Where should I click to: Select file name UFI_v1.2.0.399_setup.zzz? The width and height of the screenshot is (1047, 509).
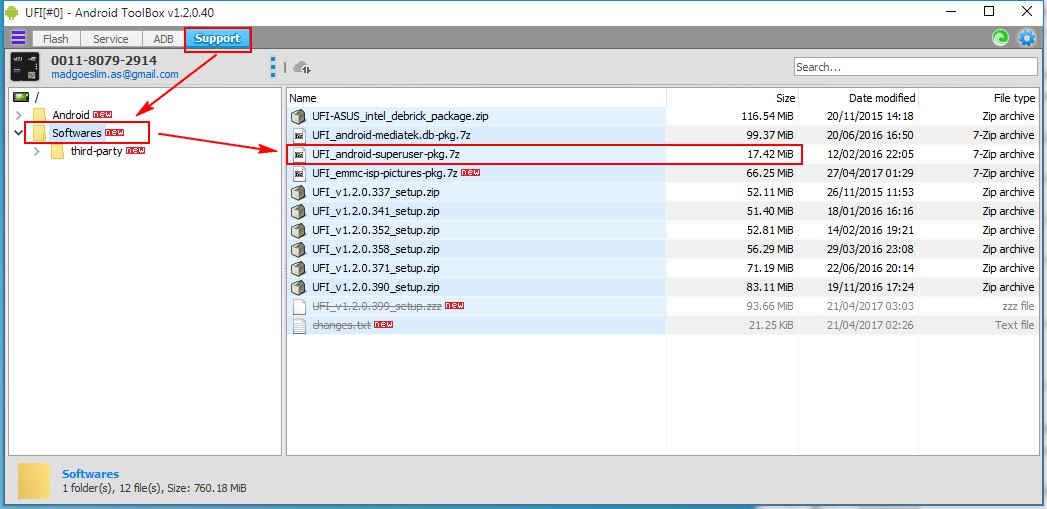[x=377, y=307]
